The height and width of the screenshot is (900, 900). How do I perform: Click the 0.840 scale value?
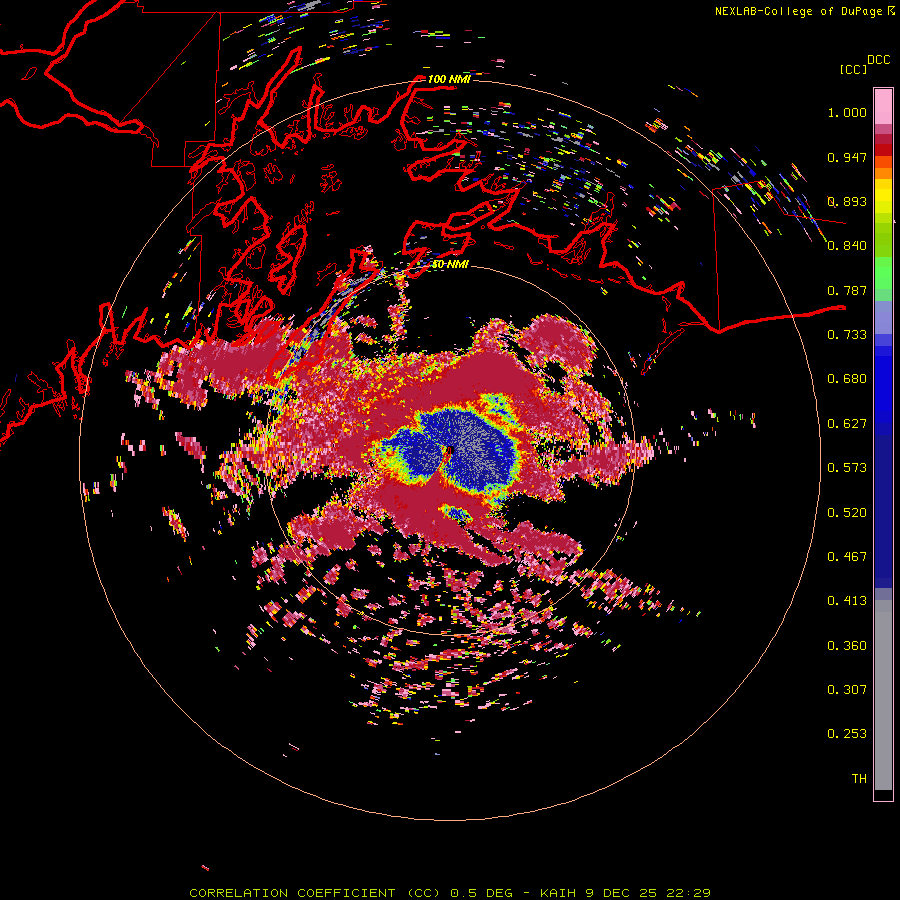847,246
